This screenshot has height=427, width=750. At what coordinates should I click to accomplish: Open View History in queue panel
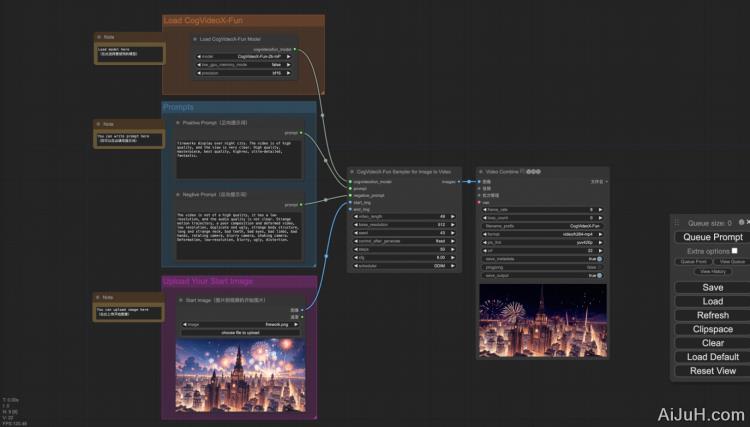(x=713, y=271)
